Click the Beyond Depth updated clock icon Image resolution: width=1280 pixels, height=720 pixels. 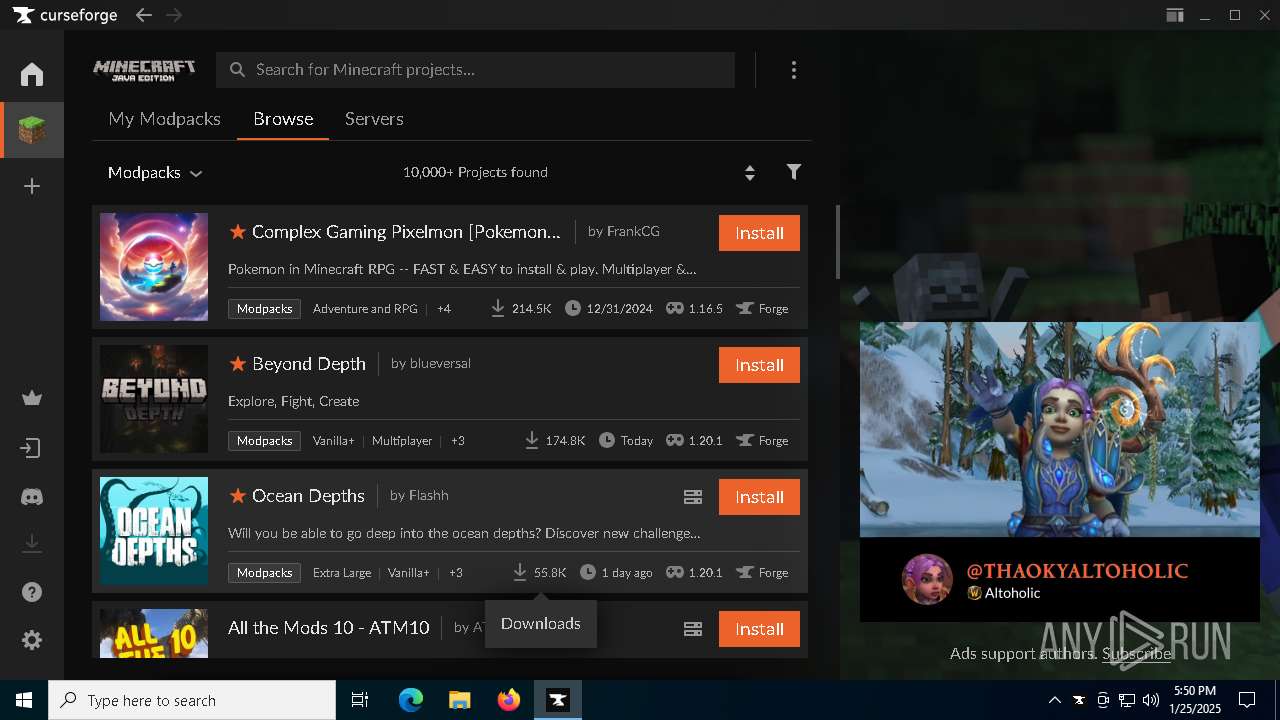[607, 440]
